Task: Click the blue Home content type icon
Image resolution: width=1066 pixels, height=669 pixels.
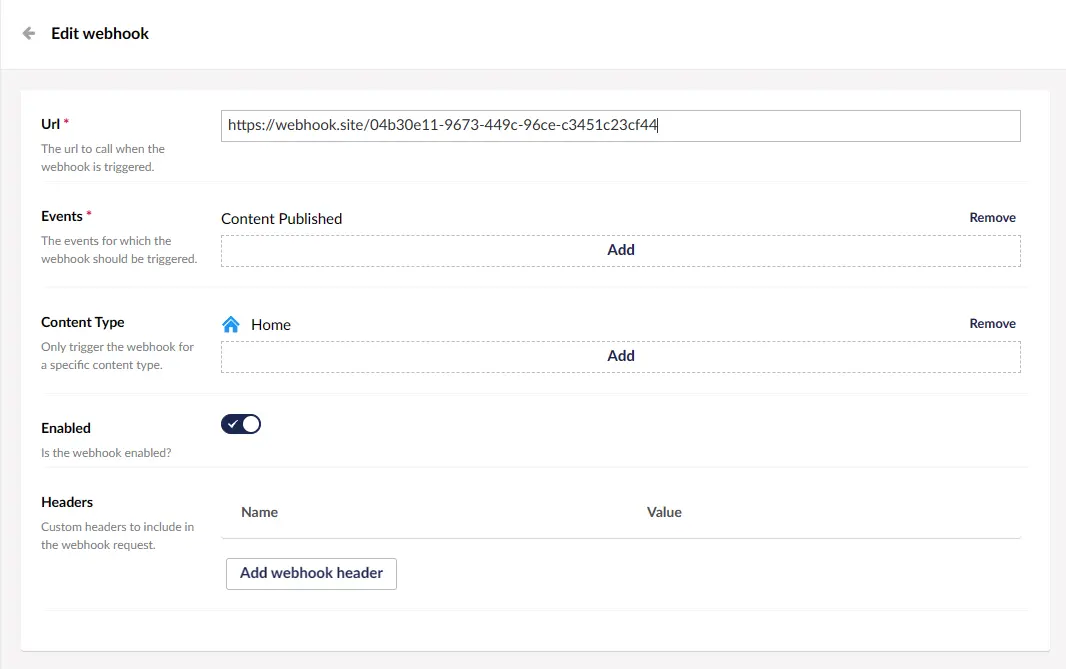Action: (231, 324)
